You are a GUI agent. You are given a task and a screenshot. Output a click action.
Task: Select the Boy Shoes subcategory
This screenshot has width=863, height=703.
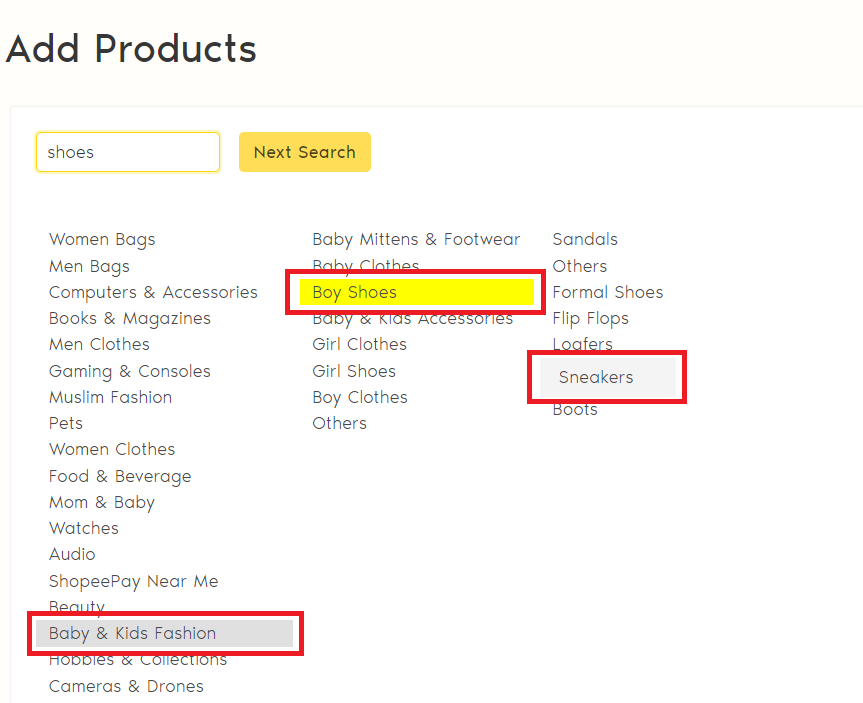coord(355,292)
